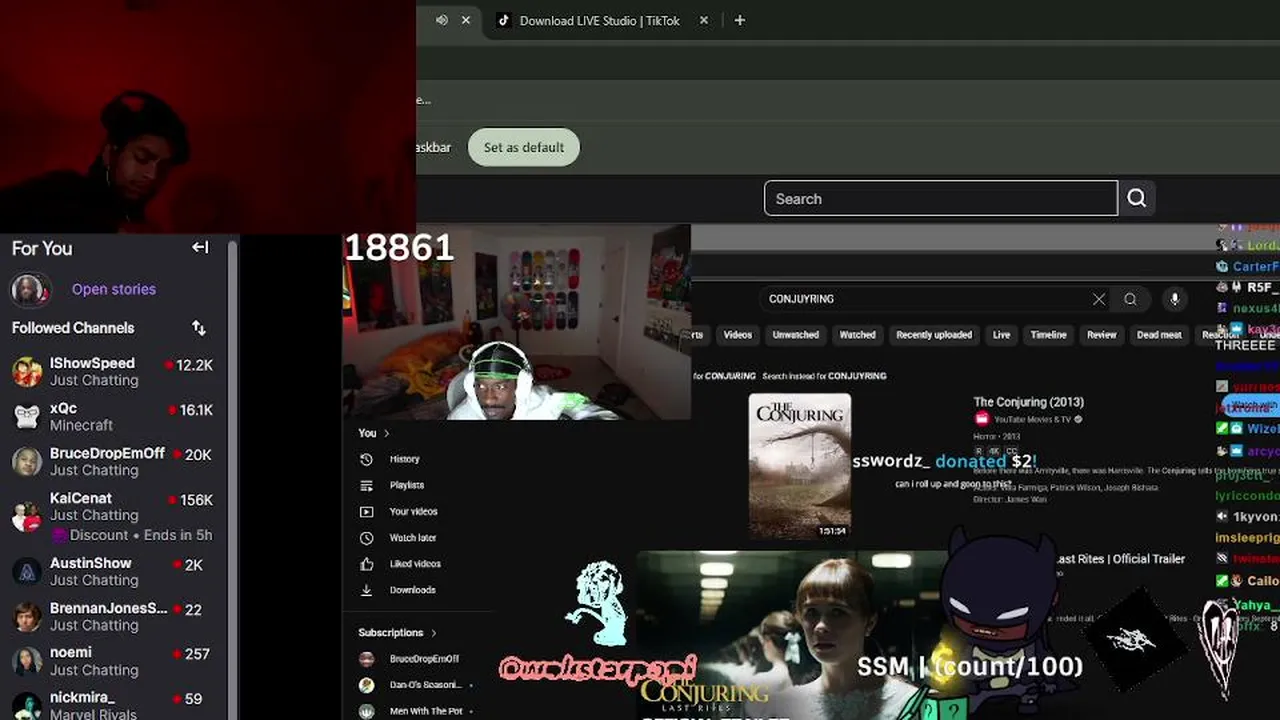Click the Your videos play icon
1280x720 pixels.
(x=367, y=511)
